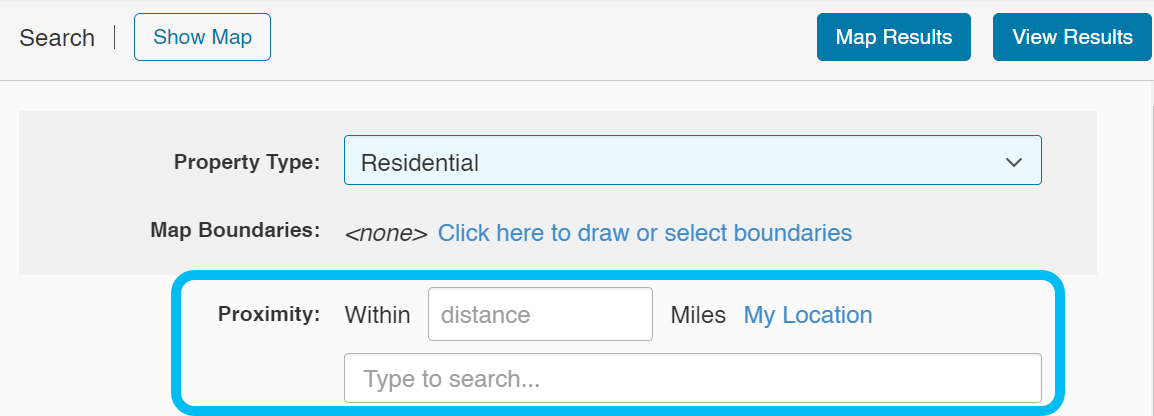Image resolution: width=1154 pixels, height=416 pixels.
Task: Focus the distance input field
Action: 540,315
